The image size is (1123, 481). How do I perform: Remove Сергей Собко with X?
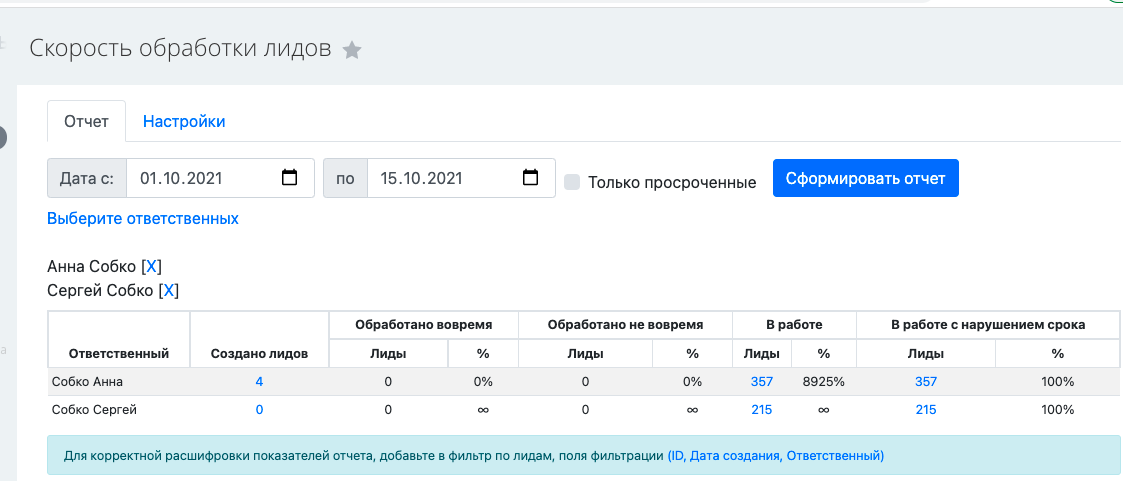(x=169, y=290)
